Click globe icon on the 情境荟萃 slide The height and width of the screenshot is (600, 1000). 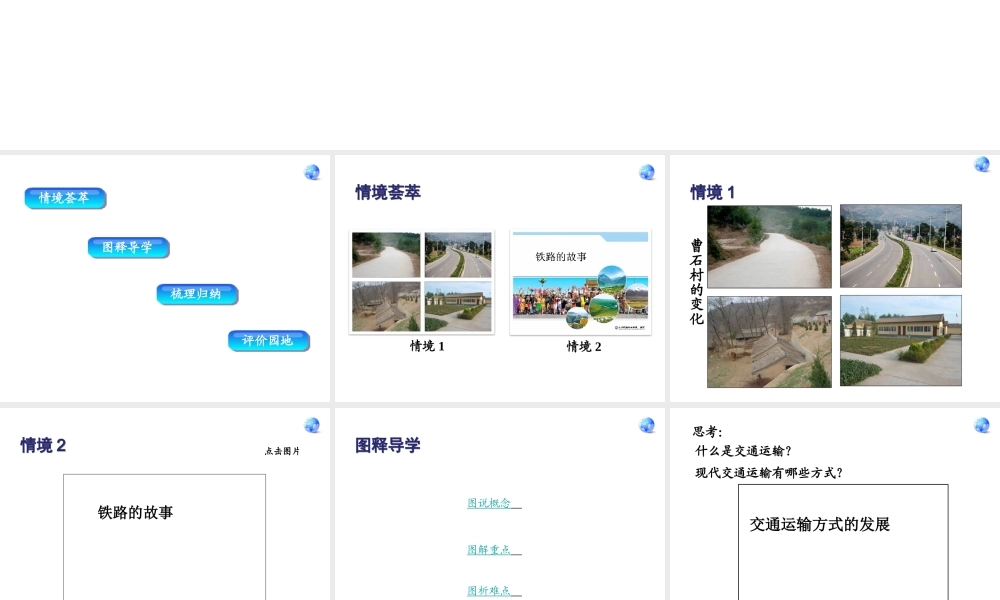pos(647,172)
